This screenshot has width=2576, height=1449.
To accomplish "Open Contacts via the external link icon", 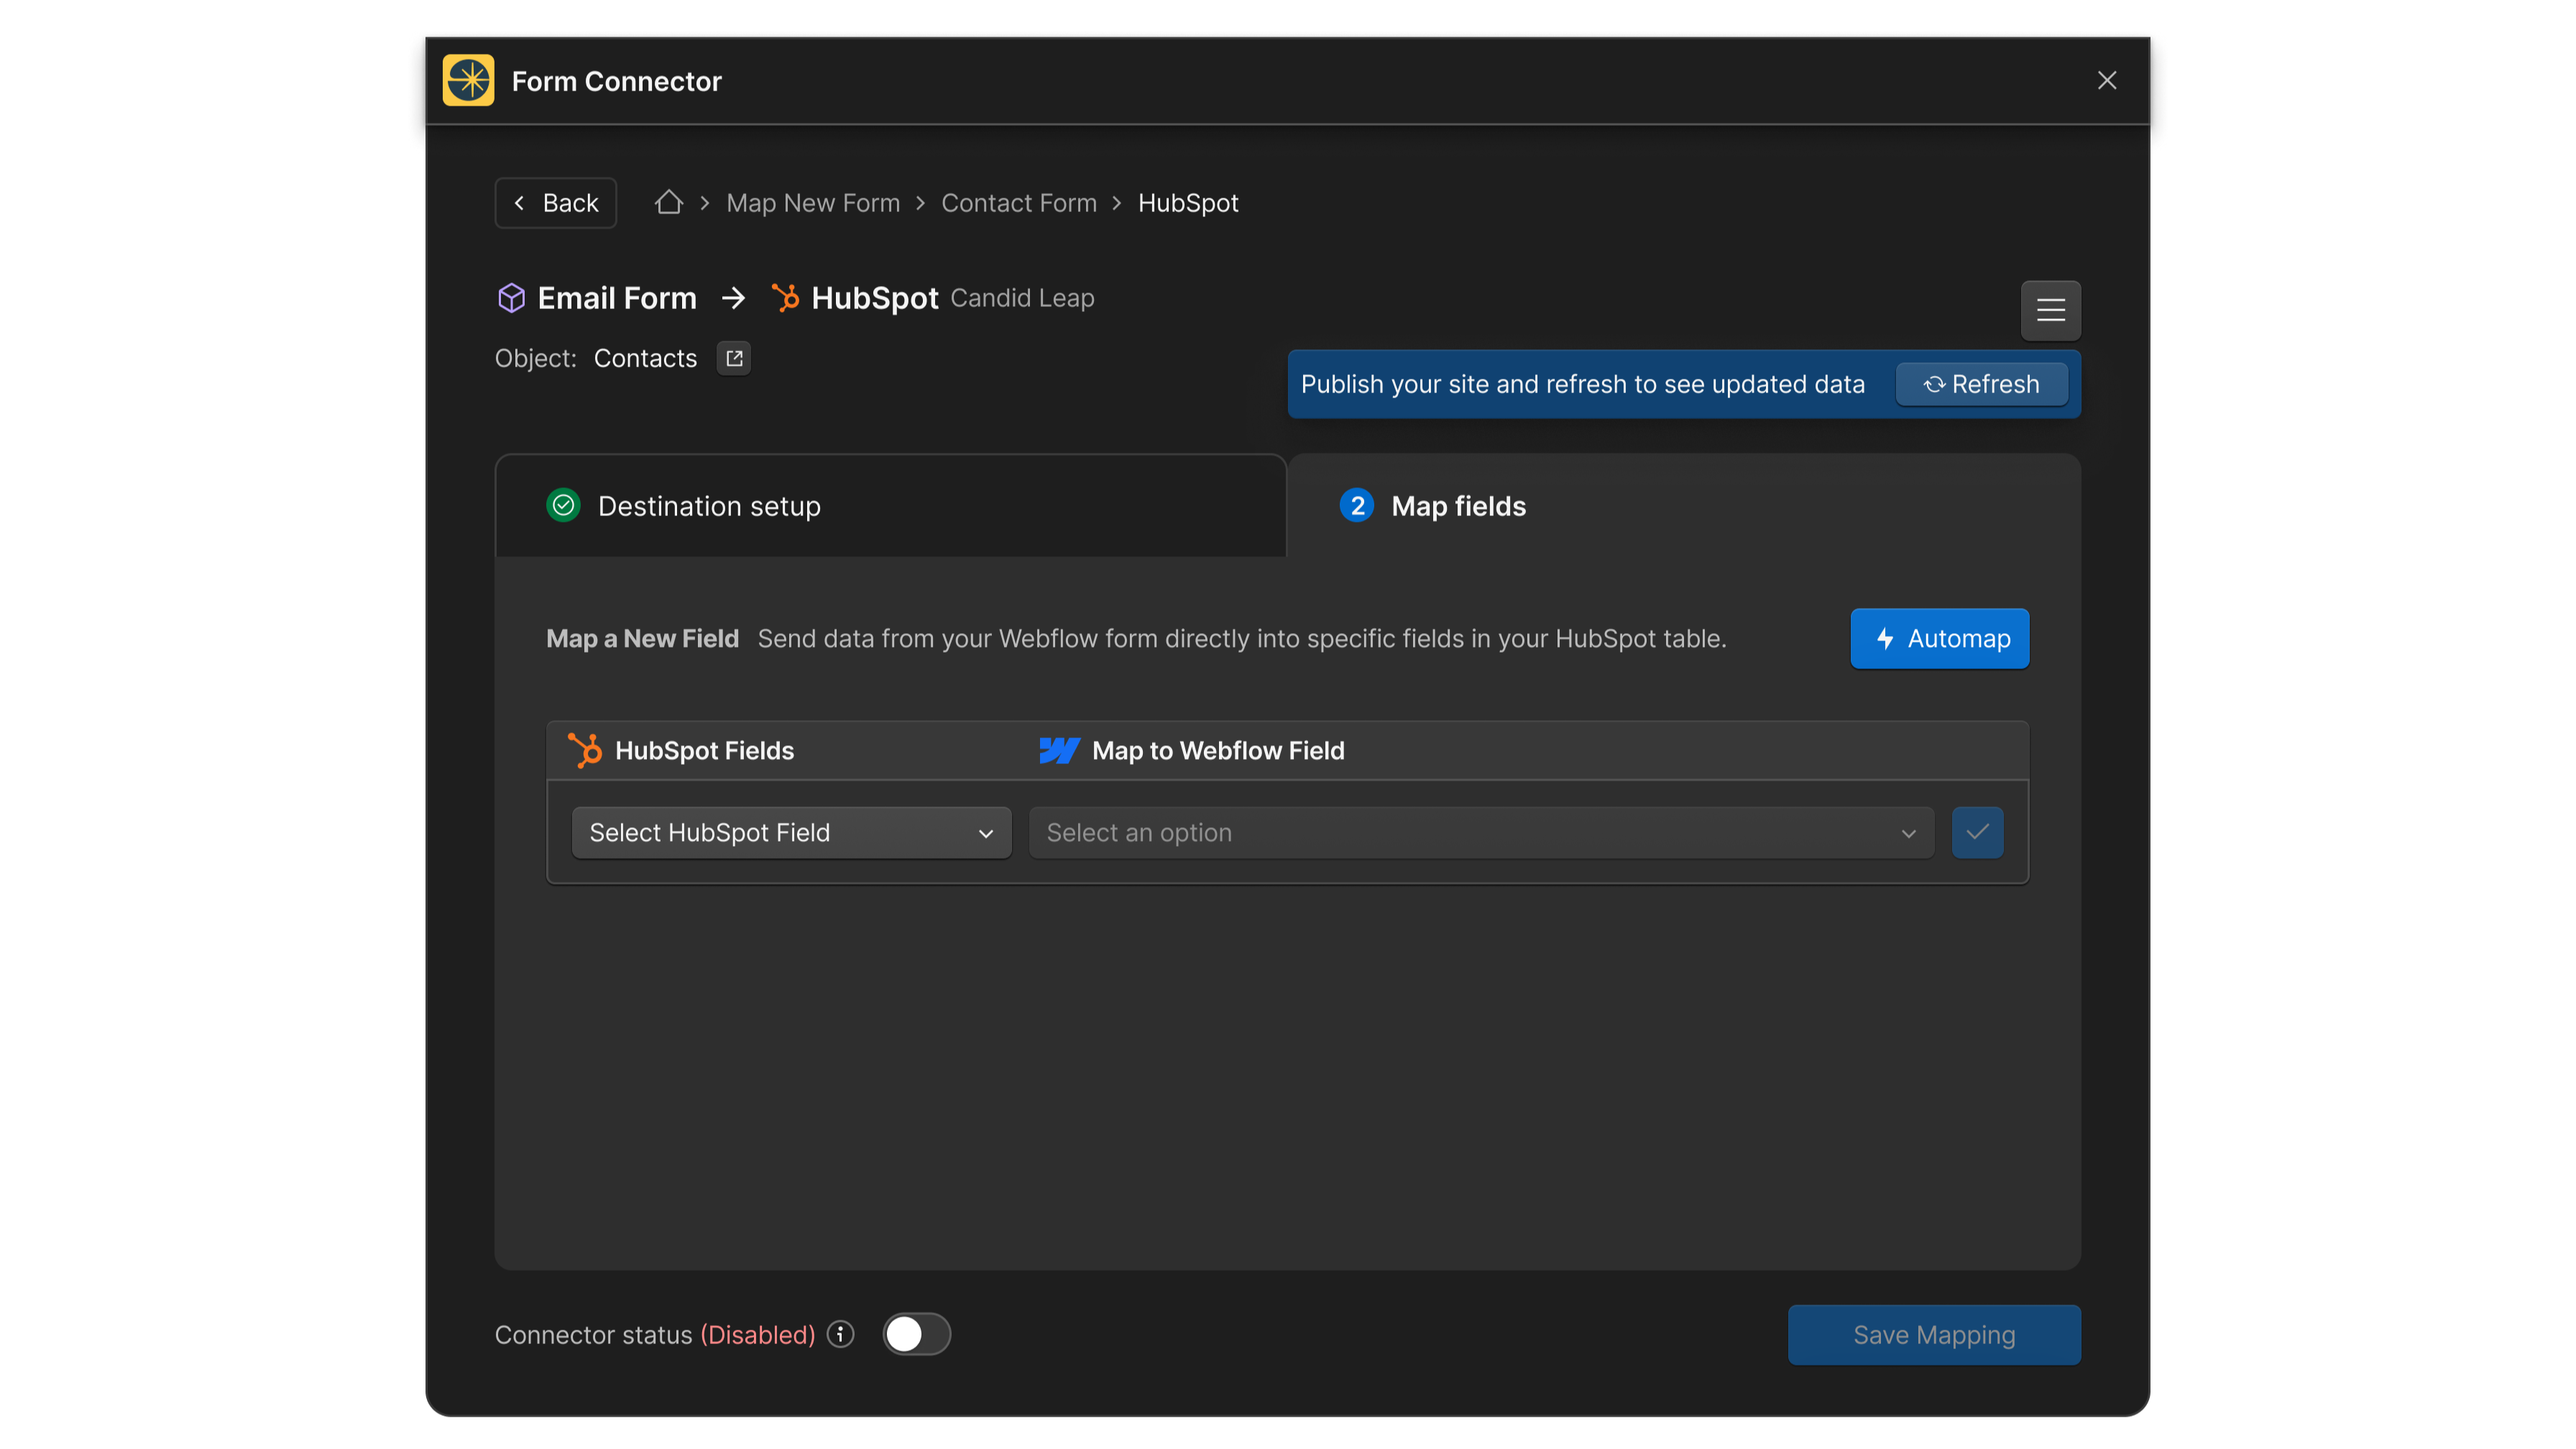I will click(x=733, y=358).
